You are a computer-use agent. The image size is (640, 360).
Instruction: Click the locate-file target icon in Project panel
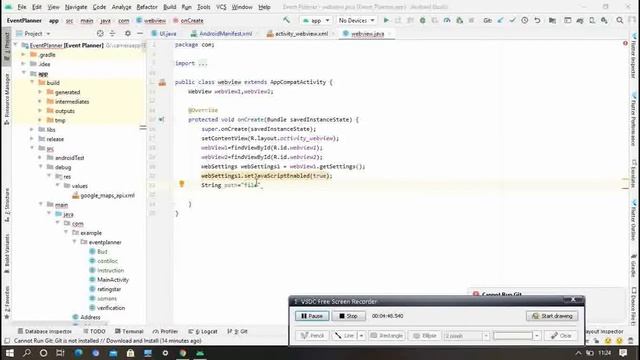(100, 33)
